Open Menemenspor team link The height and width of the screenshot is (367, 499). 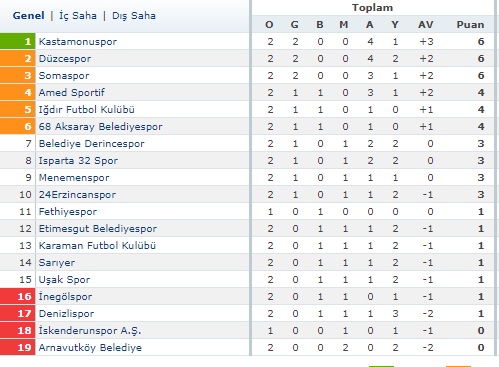[74, 178]
